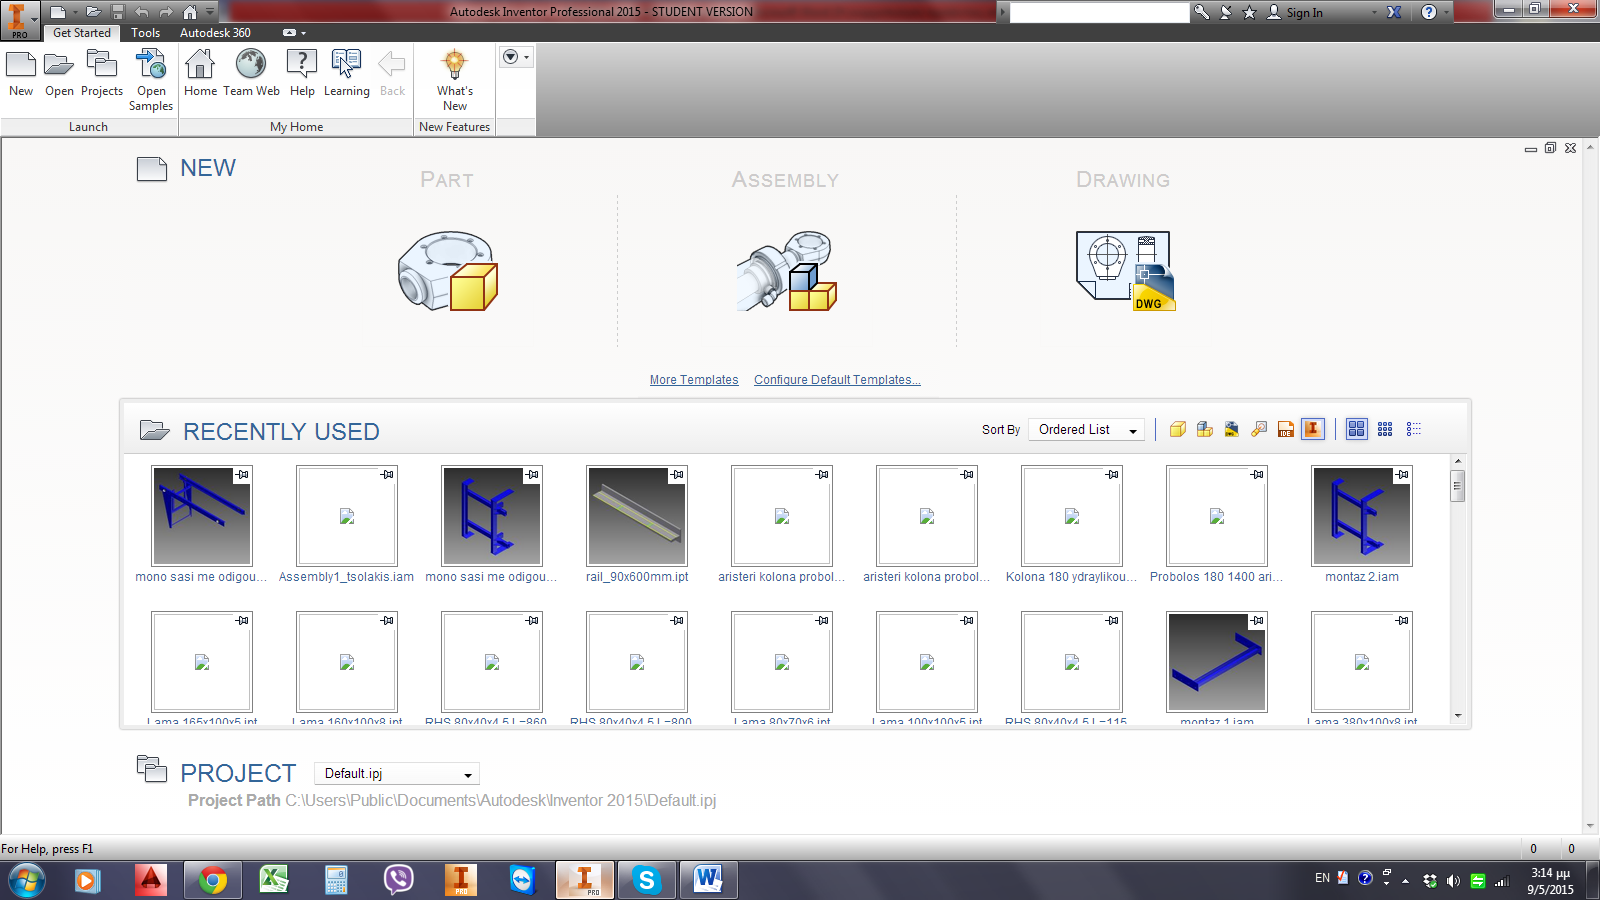The image size is (1600, 900).
Task: Expand the quick access New file arrow
Action: click(74, 12)
